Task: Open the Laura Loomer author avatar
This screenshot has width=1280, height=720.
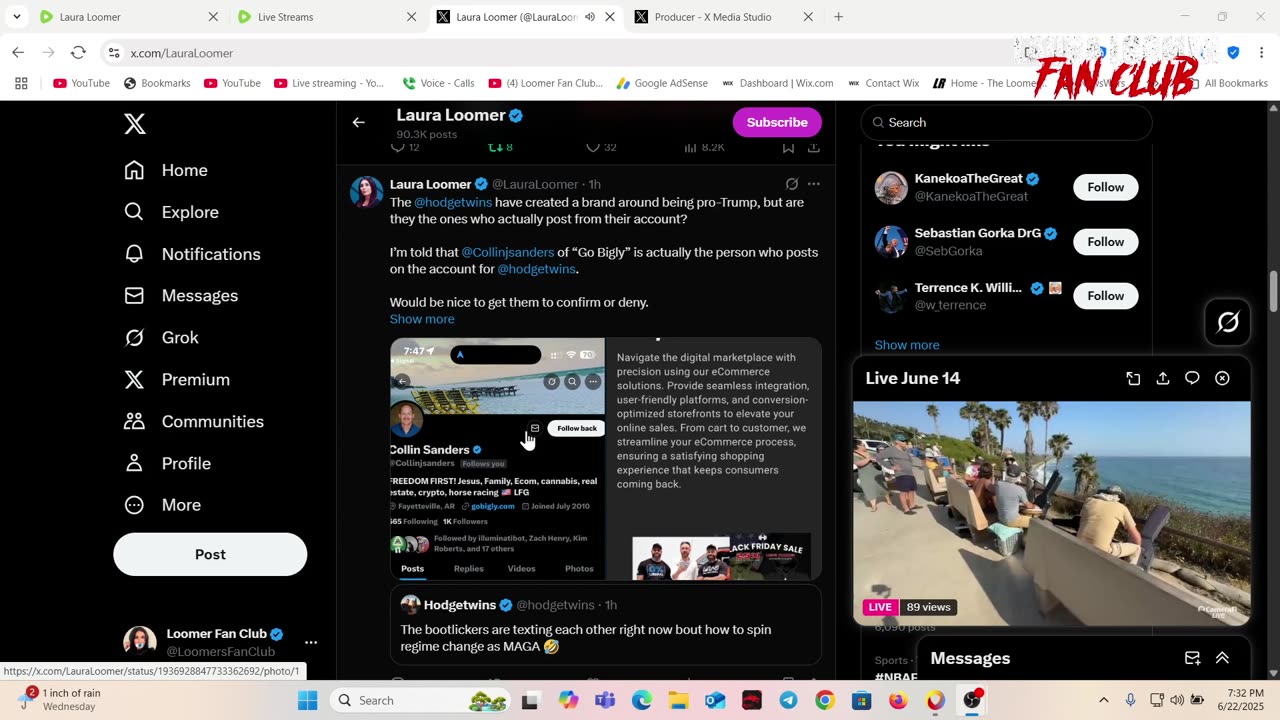Action: pyautogui.click(x=366, y=191)
